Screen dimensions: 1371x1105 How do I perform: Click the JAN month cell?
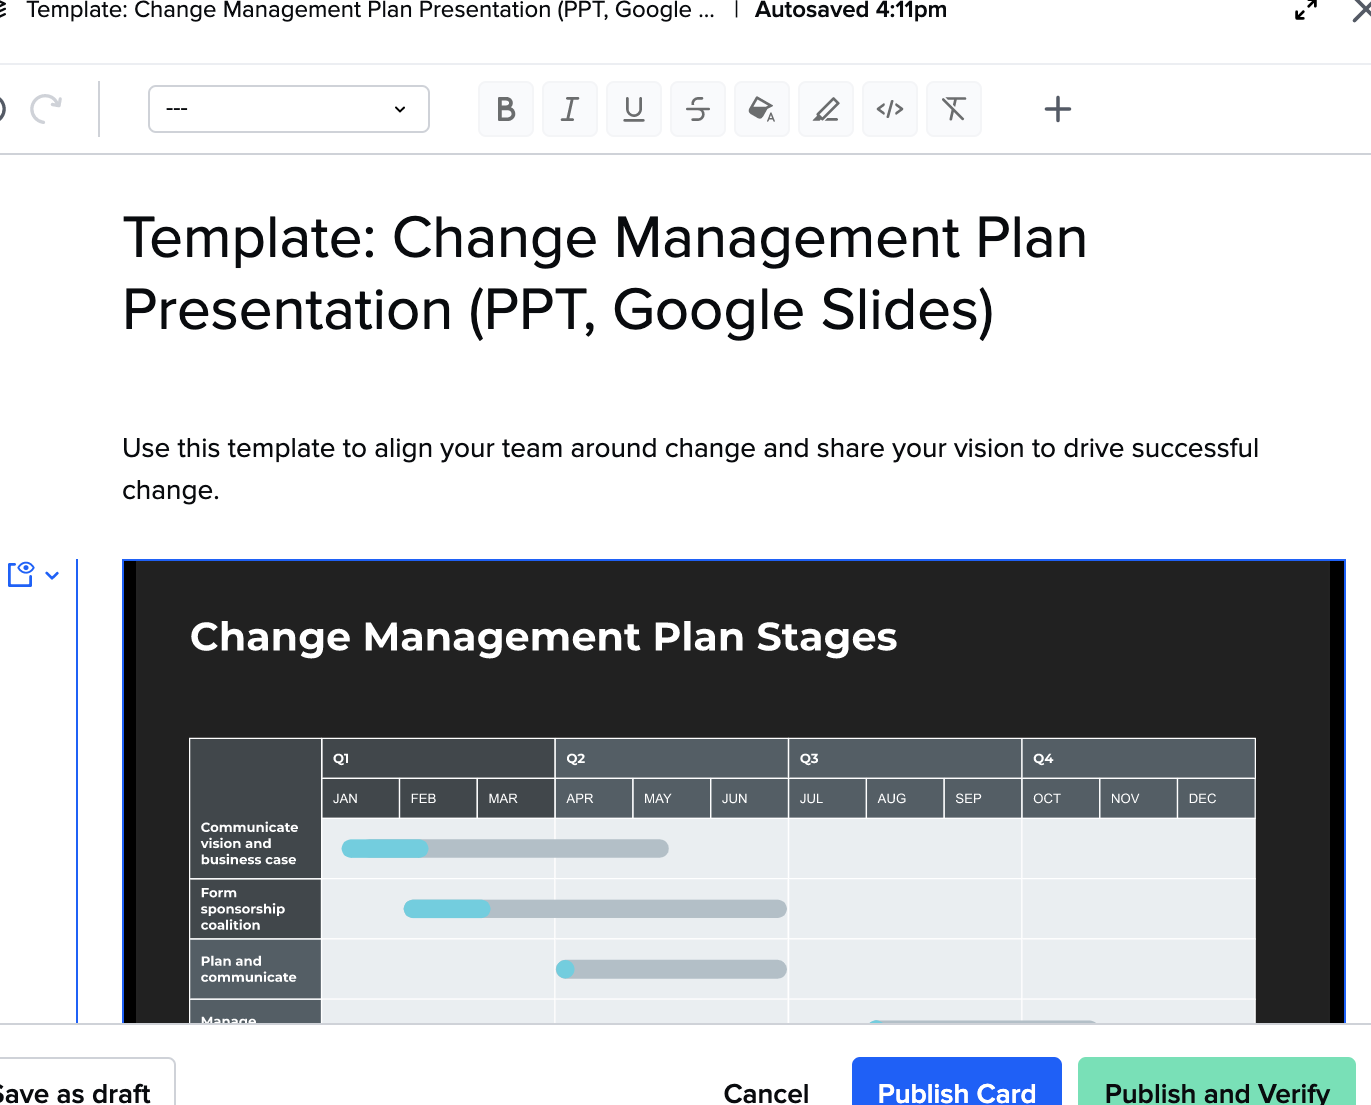point(360,798)
